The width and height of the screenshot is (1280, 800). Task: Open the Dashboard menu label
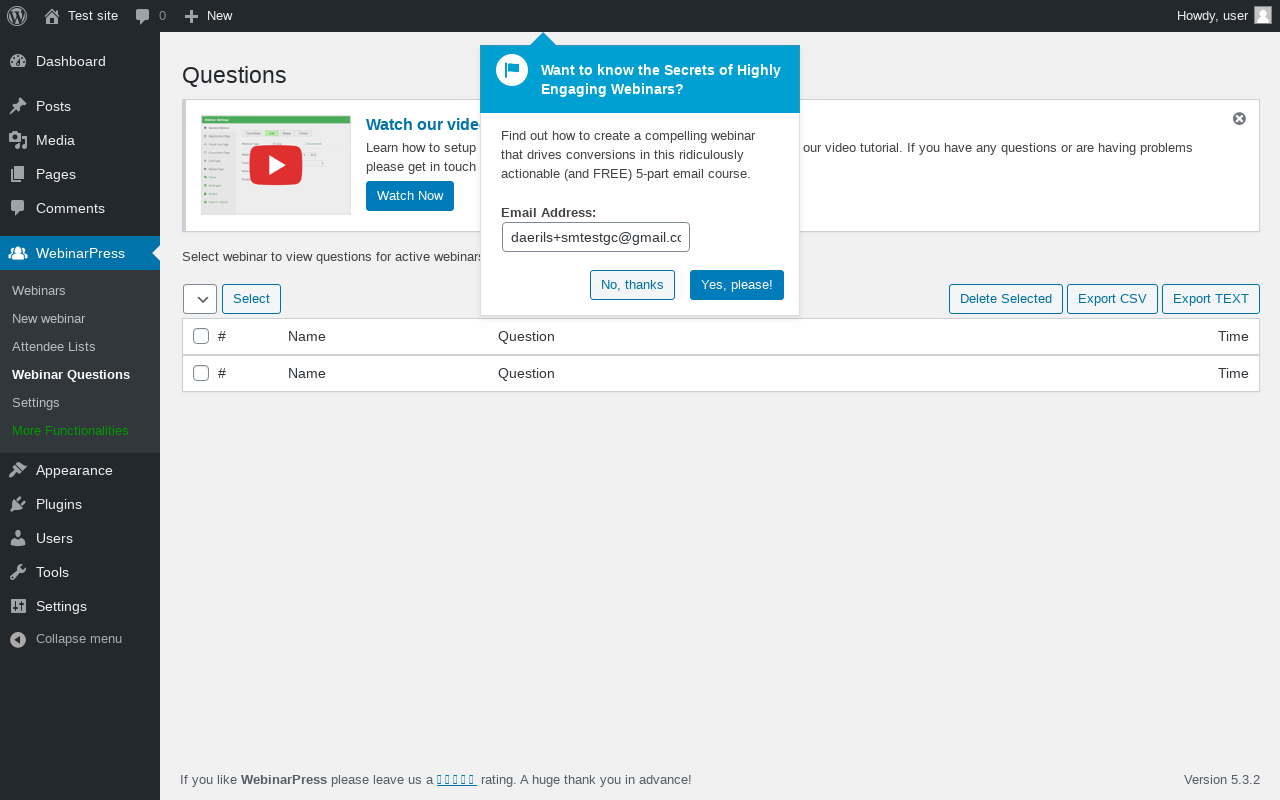71,61
